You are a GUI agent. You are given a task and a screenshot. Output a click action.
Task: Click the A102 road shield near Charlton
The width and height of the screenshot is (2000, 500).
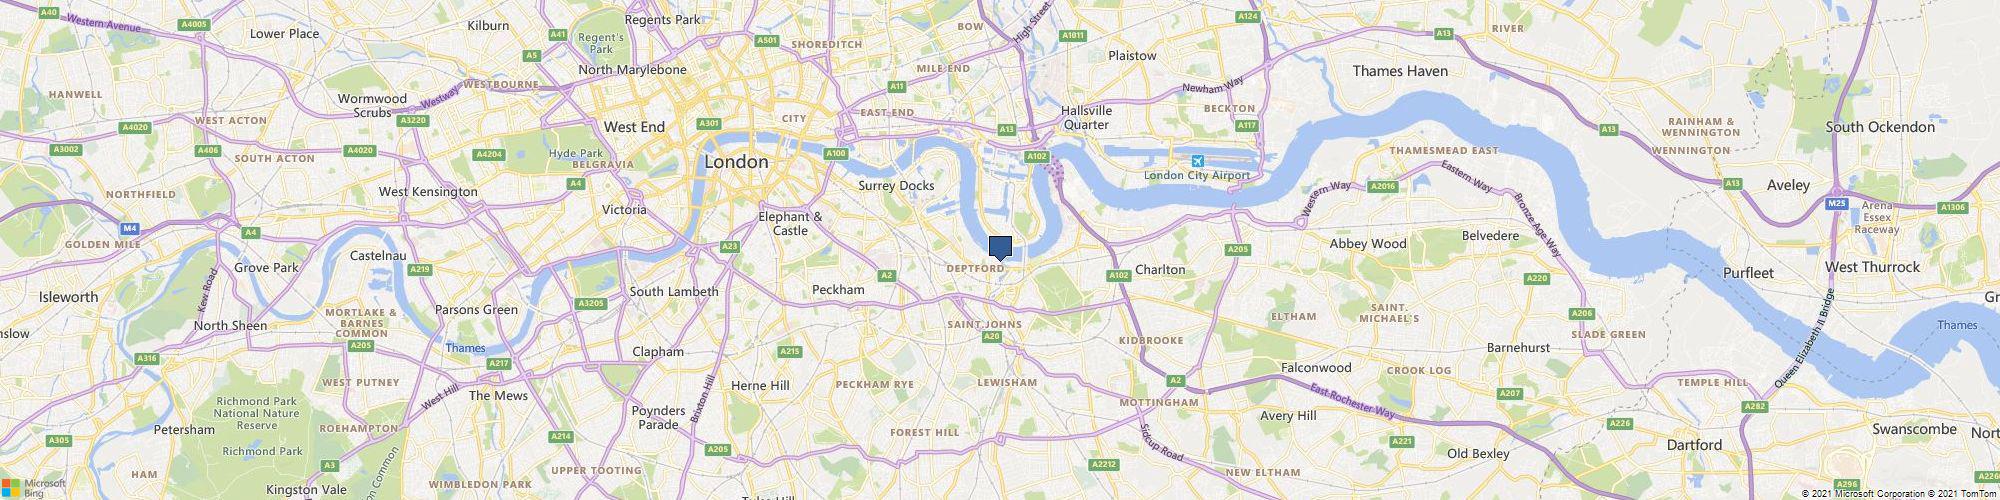click(1118, 275)
